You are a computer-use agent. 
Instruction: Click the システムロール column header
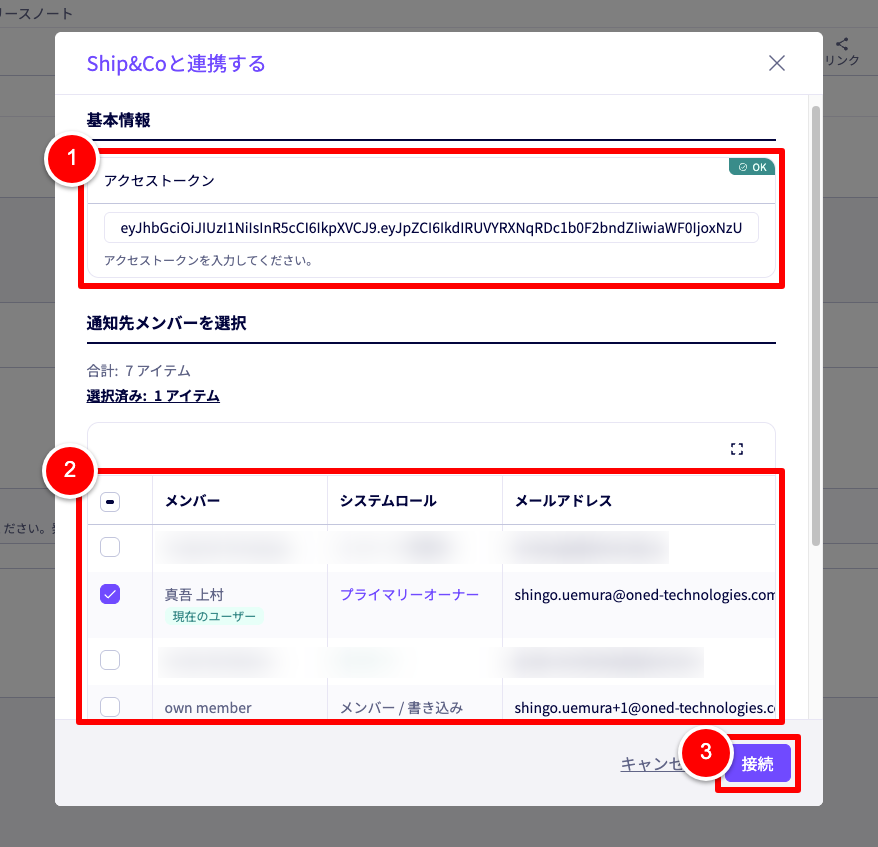[388, 500]
